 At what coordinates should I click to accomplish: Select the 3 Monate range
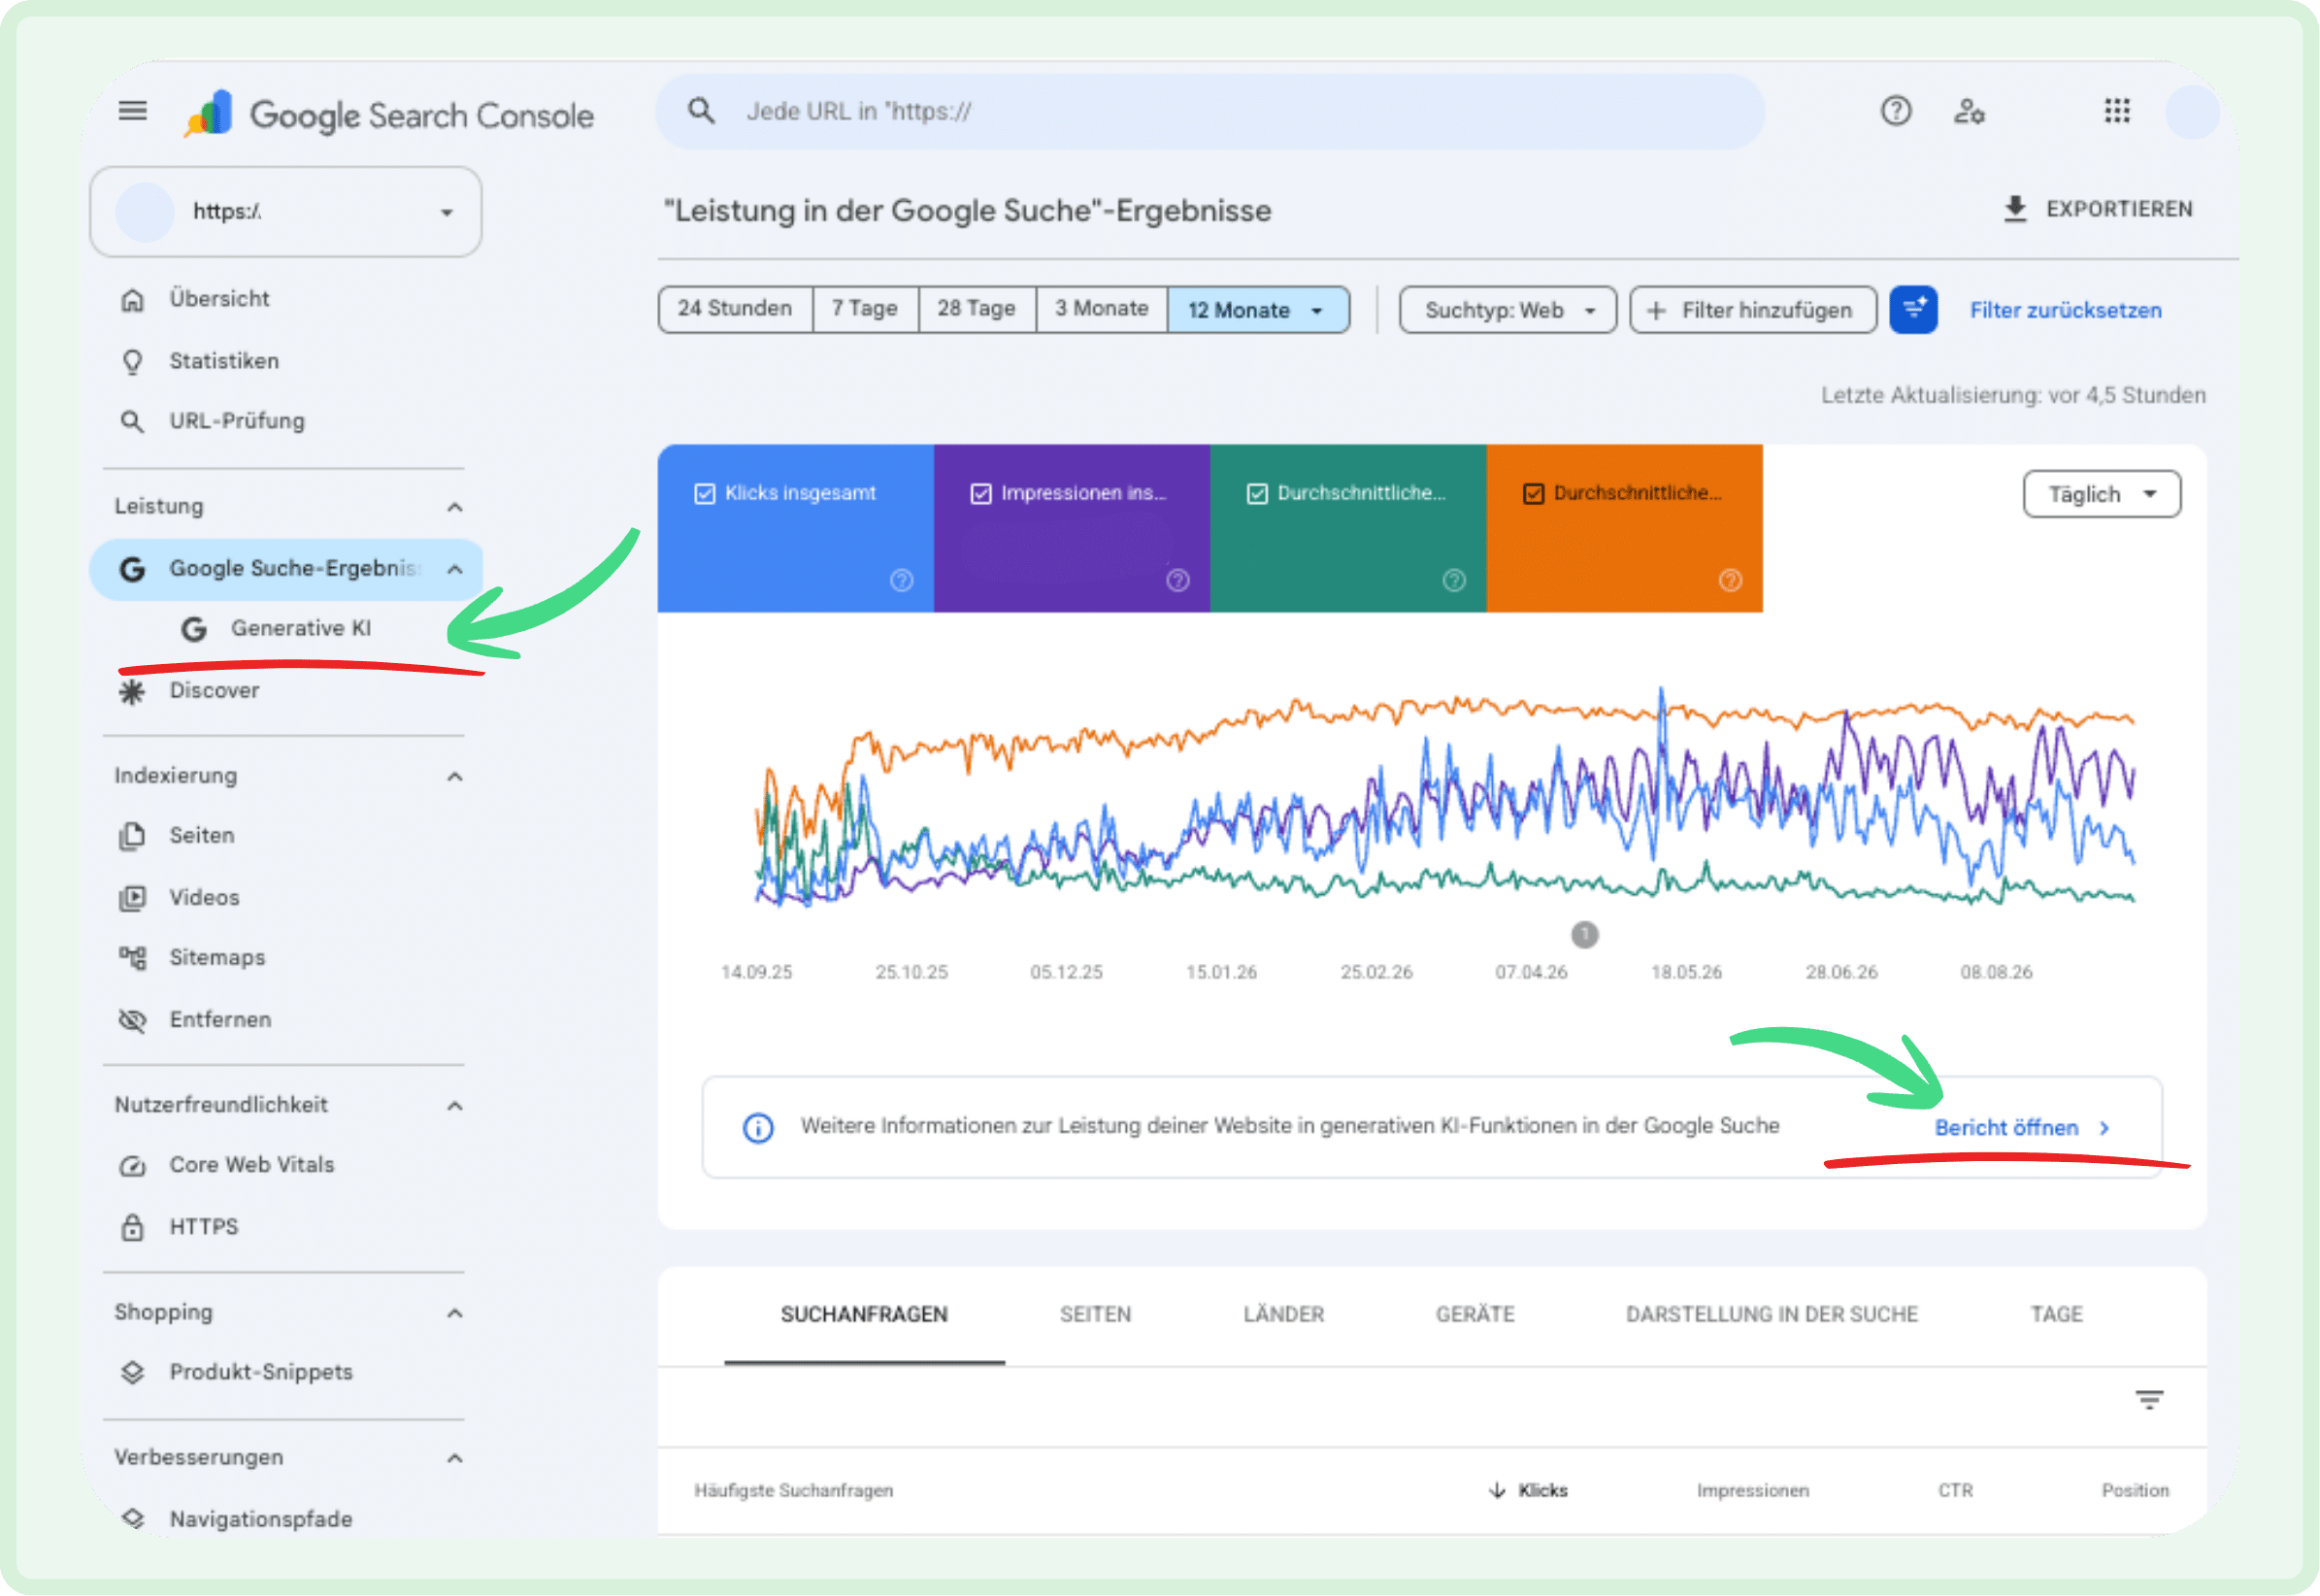tap(1102, 309)
